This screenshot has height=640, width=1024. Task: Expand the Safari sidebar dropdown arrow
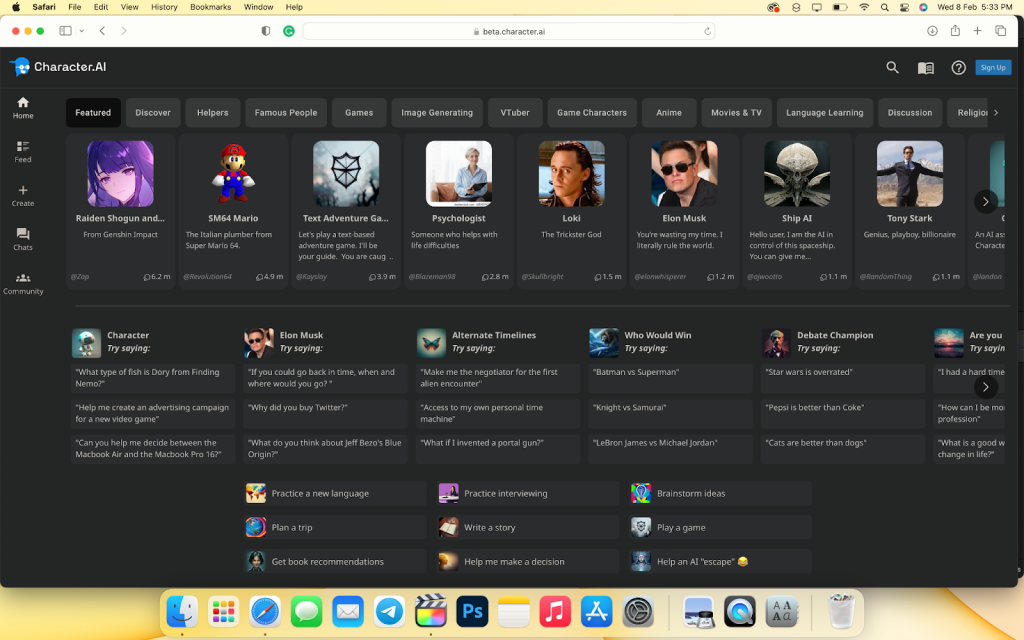(x=82, y=31)
